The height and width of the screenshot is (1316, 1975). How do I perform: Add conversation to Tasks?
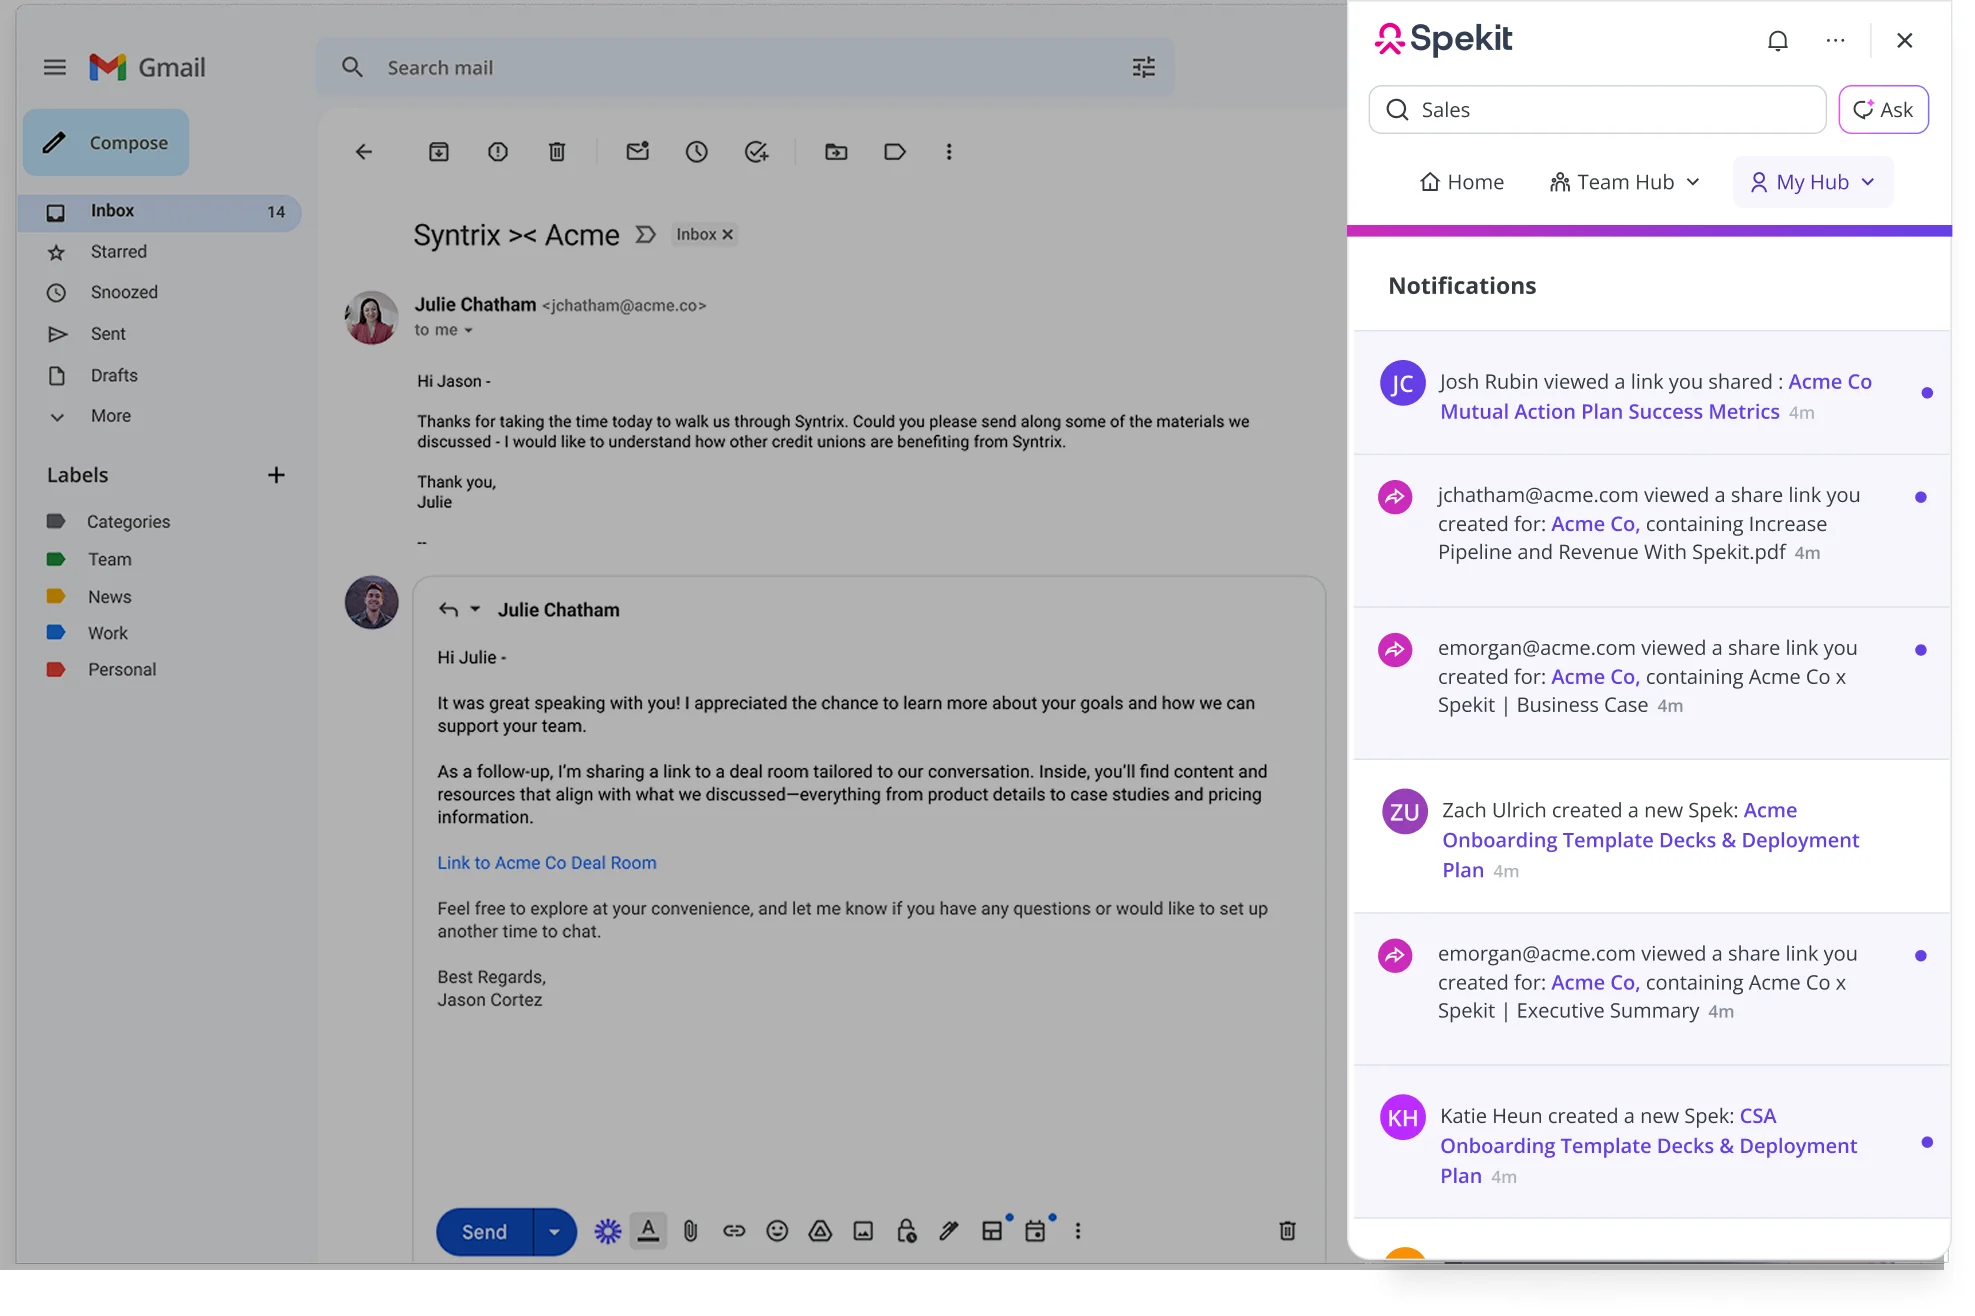(757, 152)
